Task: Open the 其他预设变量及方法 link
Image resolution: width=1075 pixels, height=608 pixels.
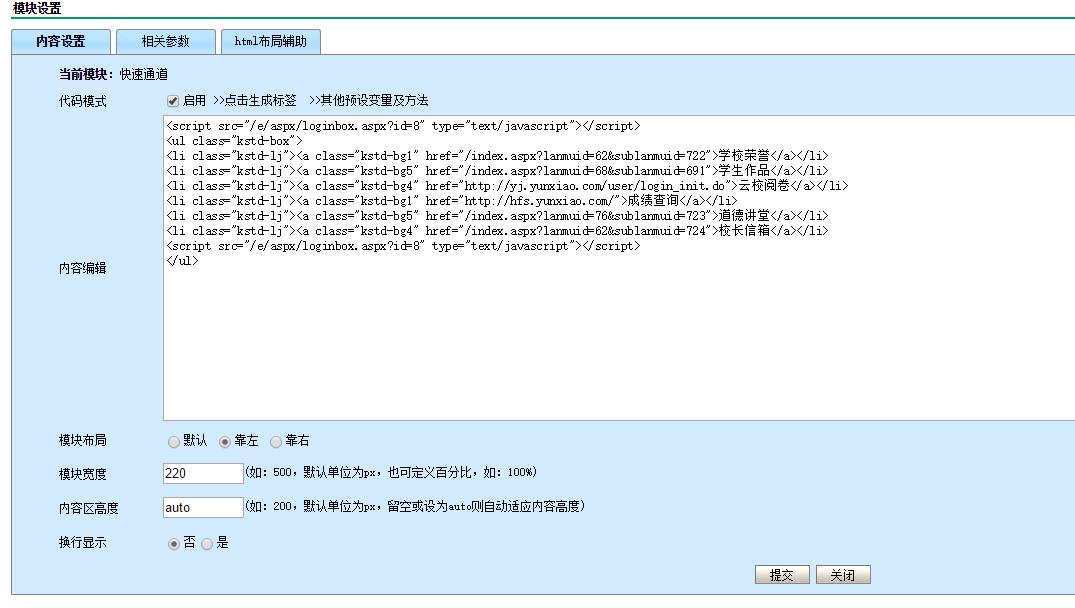Action: point(368,101)
